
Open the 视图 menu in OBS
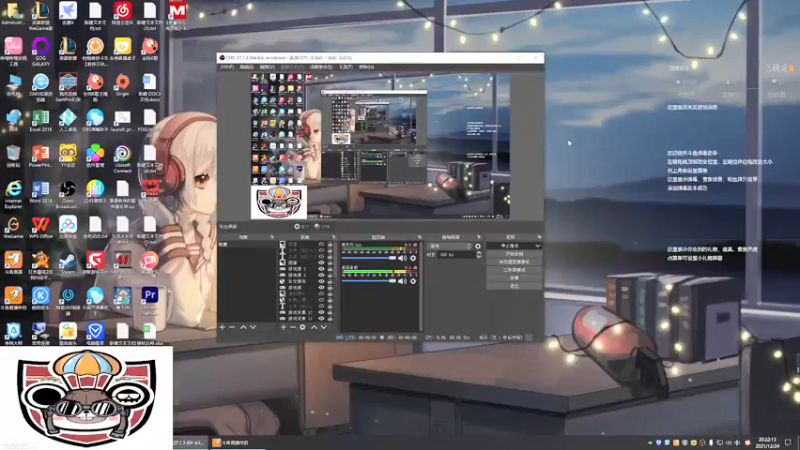[x=267, y=67]
